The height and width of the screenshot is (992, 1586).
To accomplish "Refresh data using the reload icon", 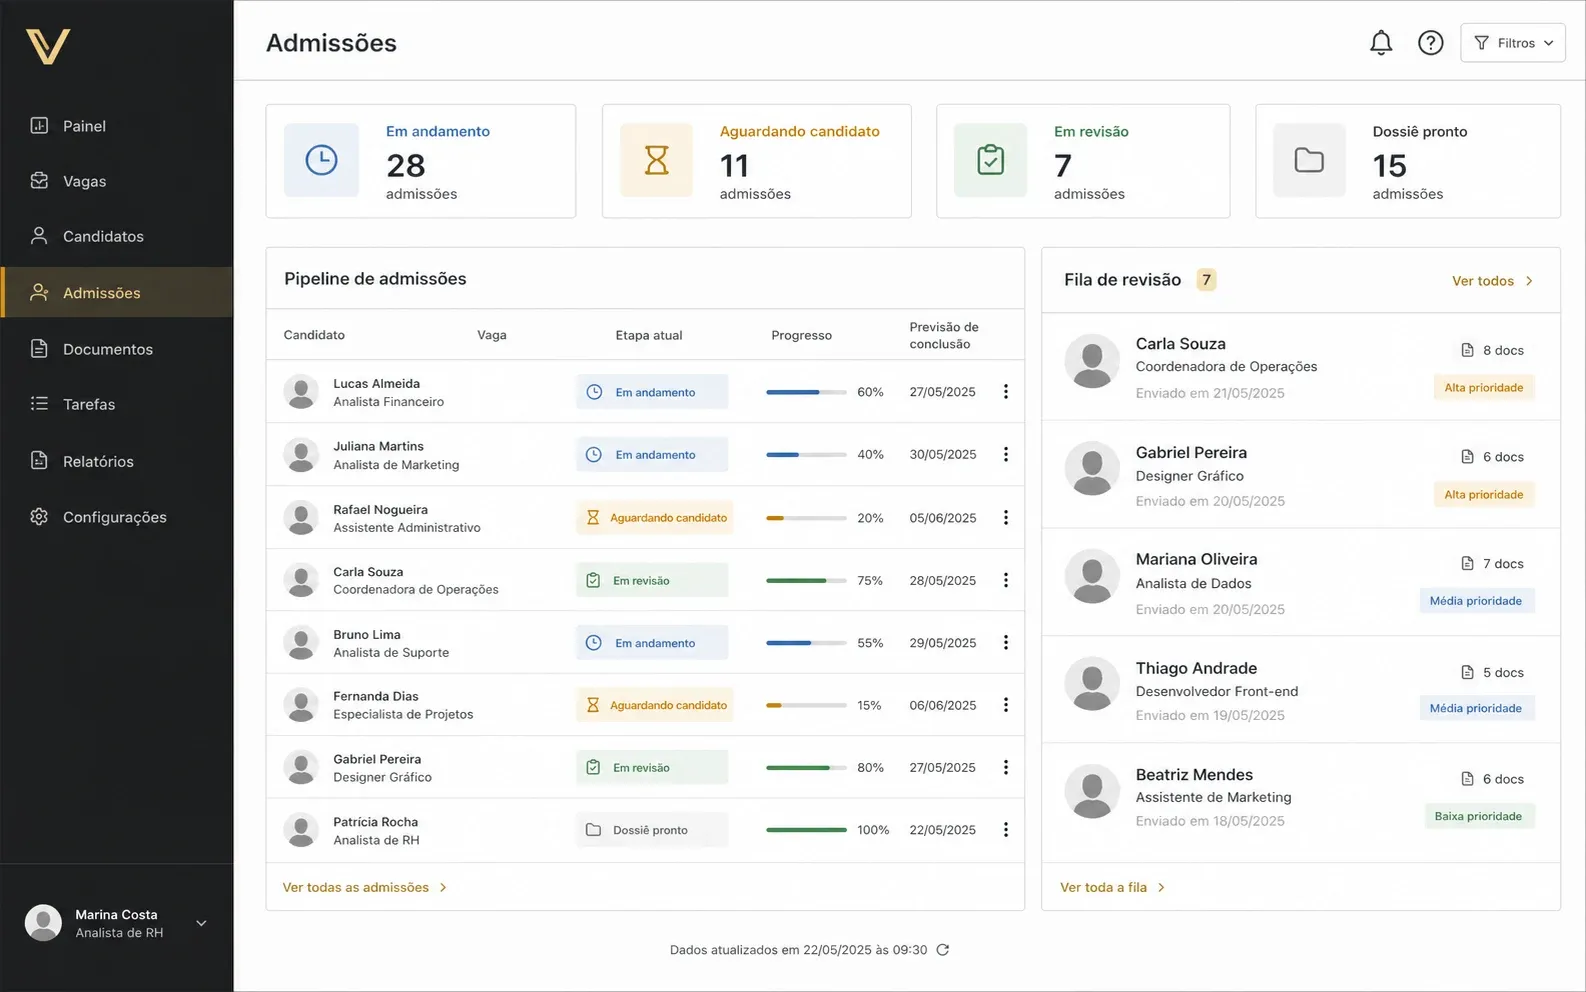I will point(942,950).
